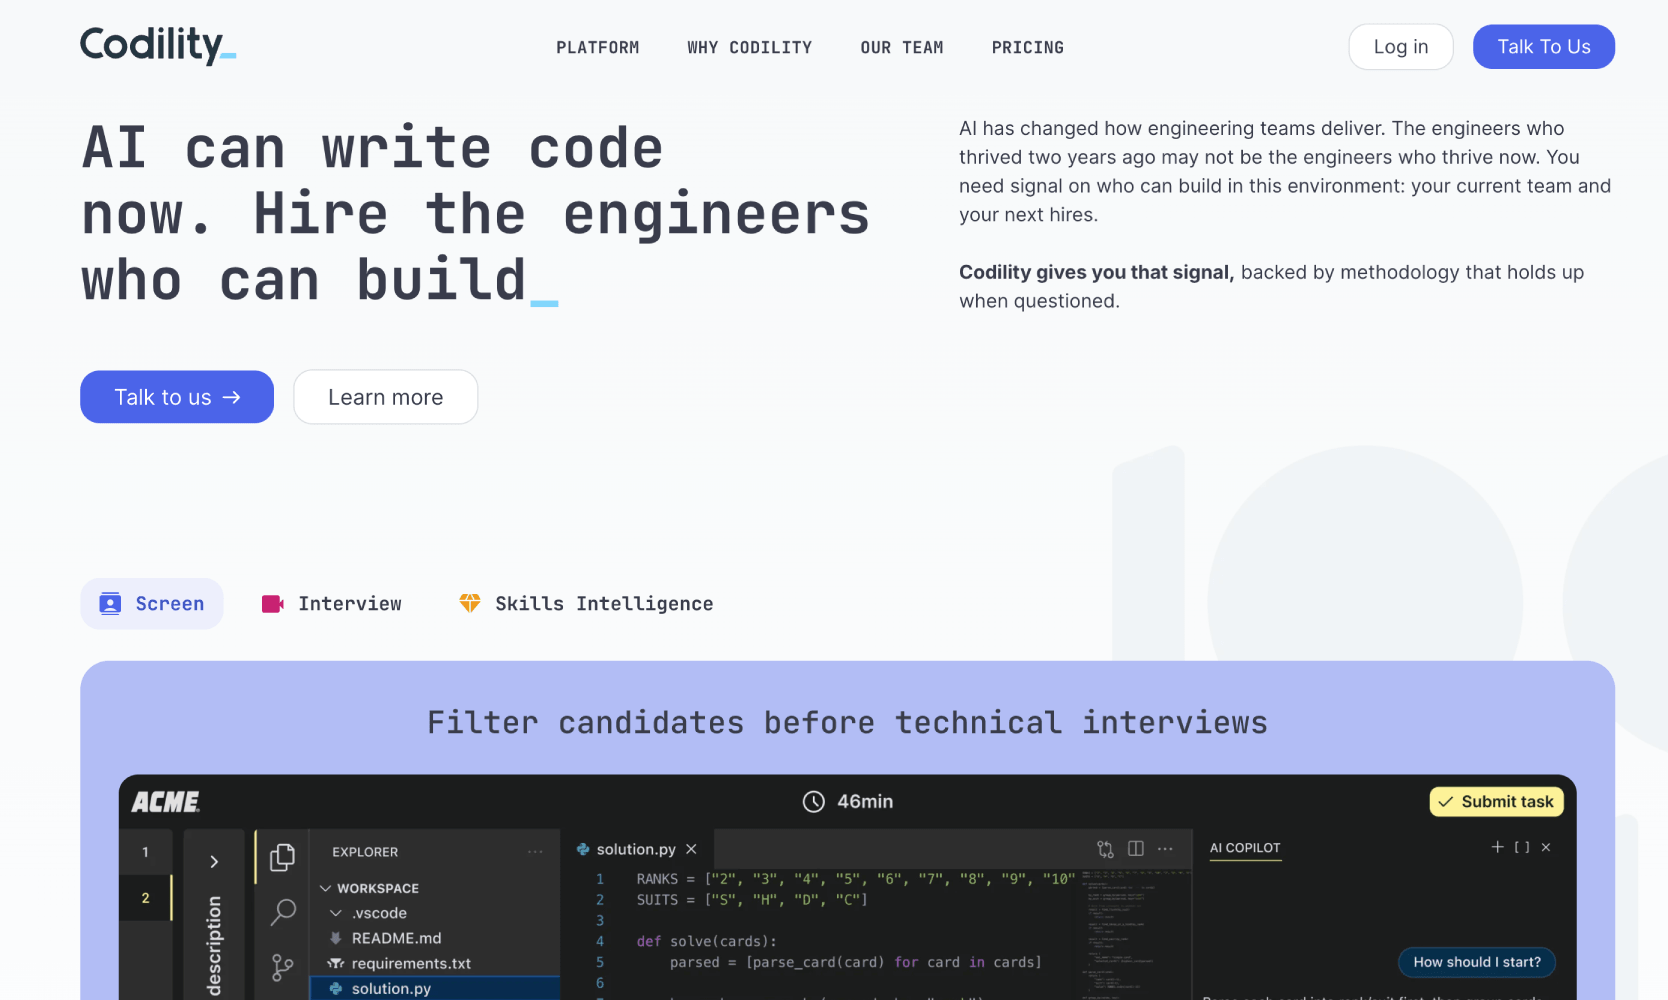Click the hero Talk to us button

[177, 397]
